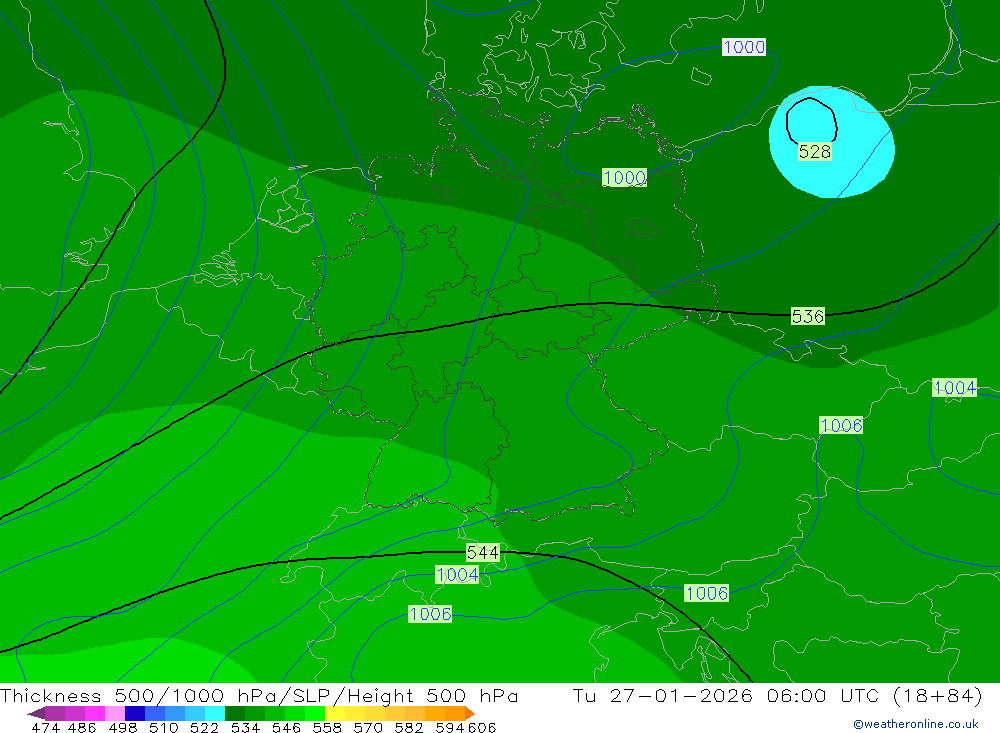Pick the bright lime green legend swatch
The height and width of the screenshot is (733, 1000).
pos(315,713)
